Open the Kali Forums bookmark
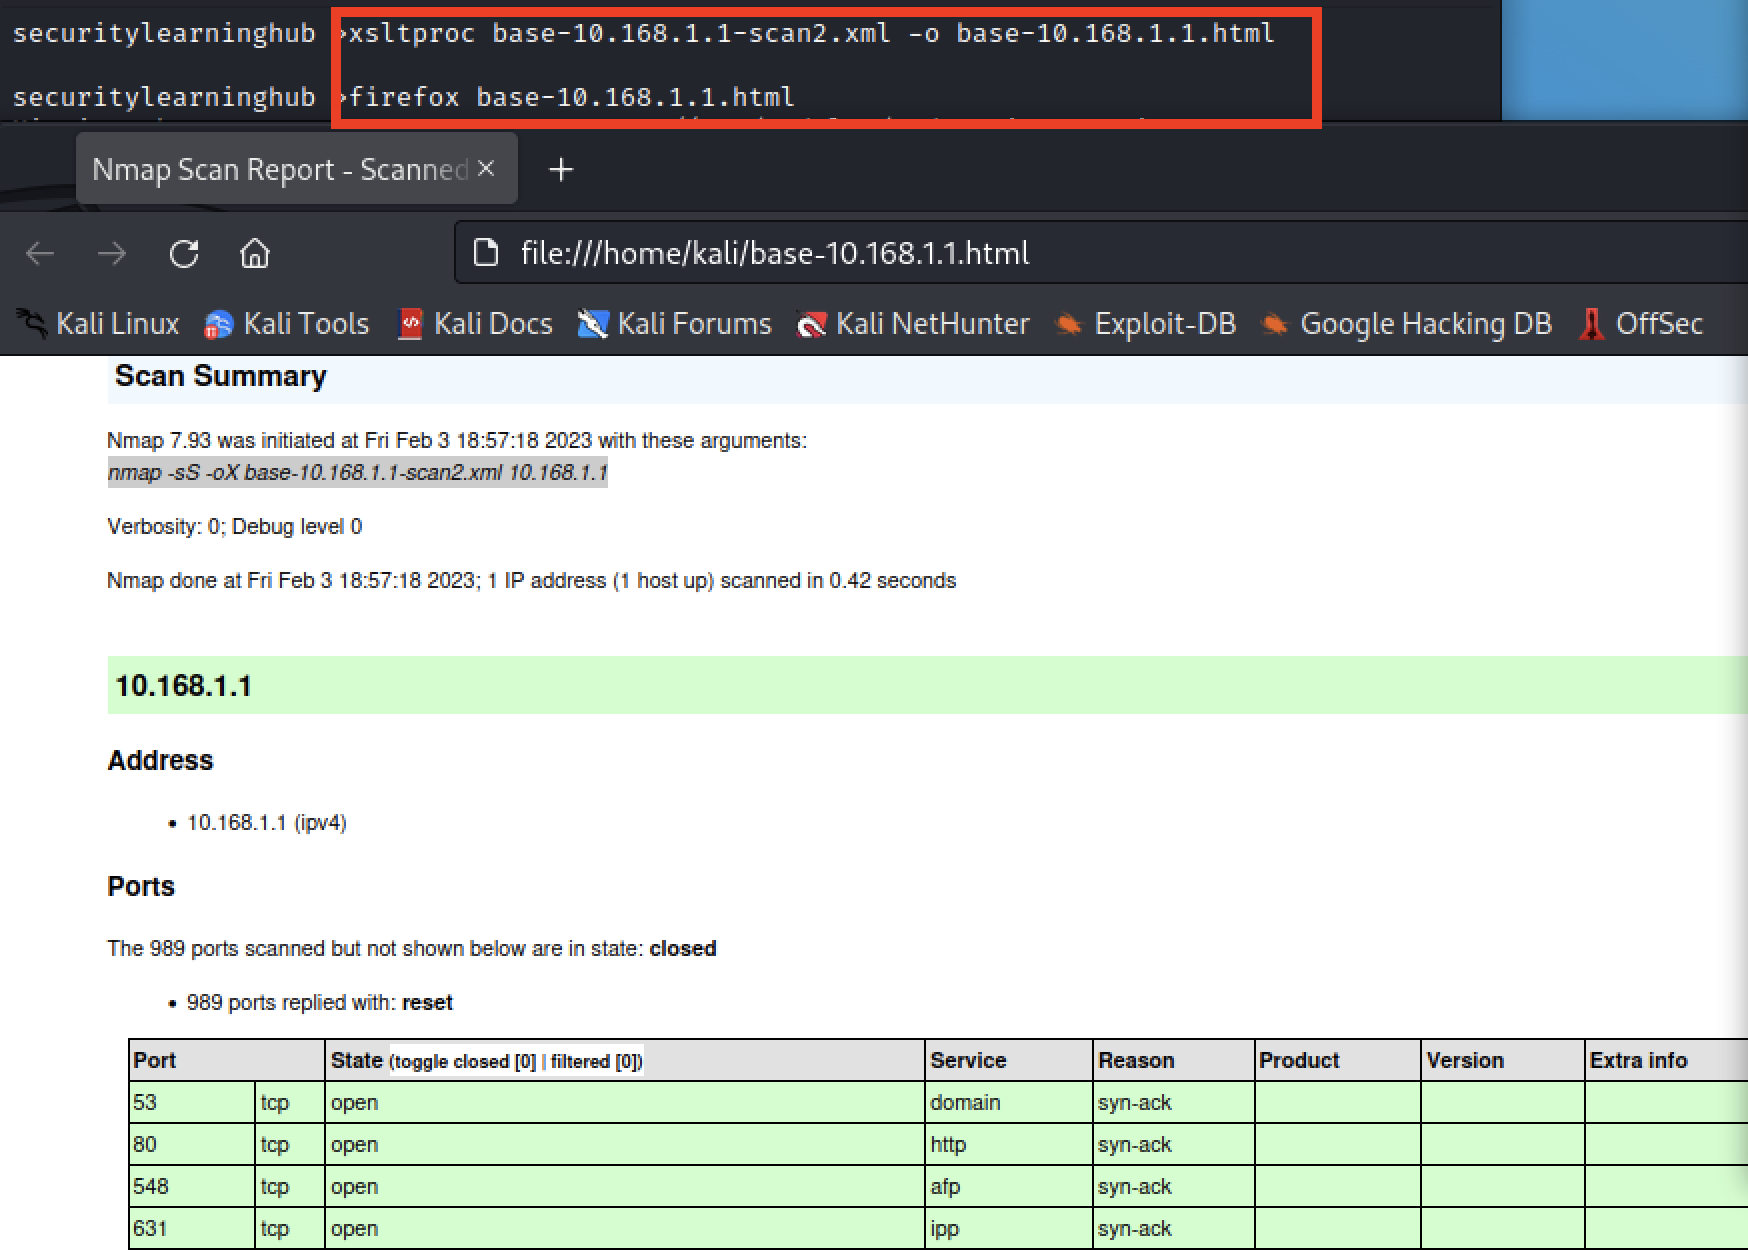The image size is (1748, 1250). [x=675, y=324]
